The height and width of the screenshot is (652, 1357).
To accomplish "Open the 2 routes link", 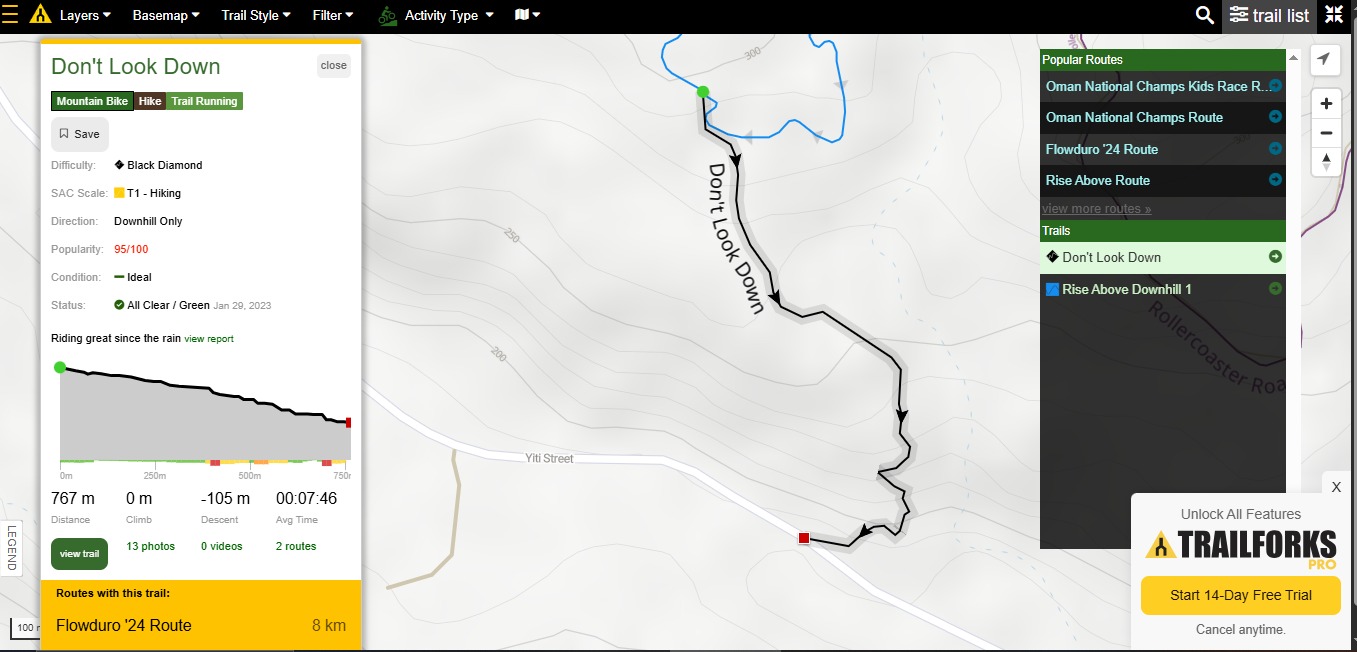I will point(296,546).
